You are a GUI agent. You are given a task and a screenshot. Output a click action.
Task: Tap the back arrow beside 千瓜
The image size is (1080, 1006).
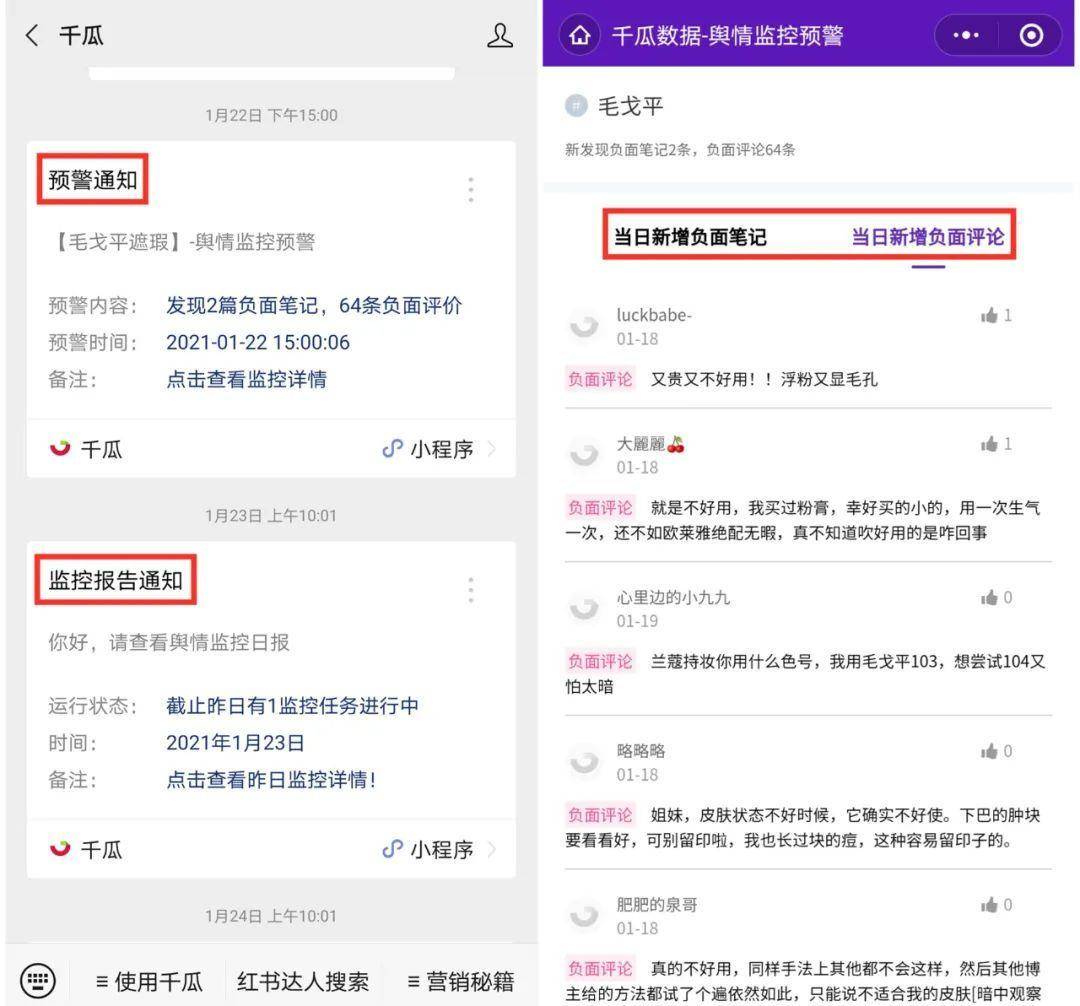pyautogui.click(x=32, y=35)
